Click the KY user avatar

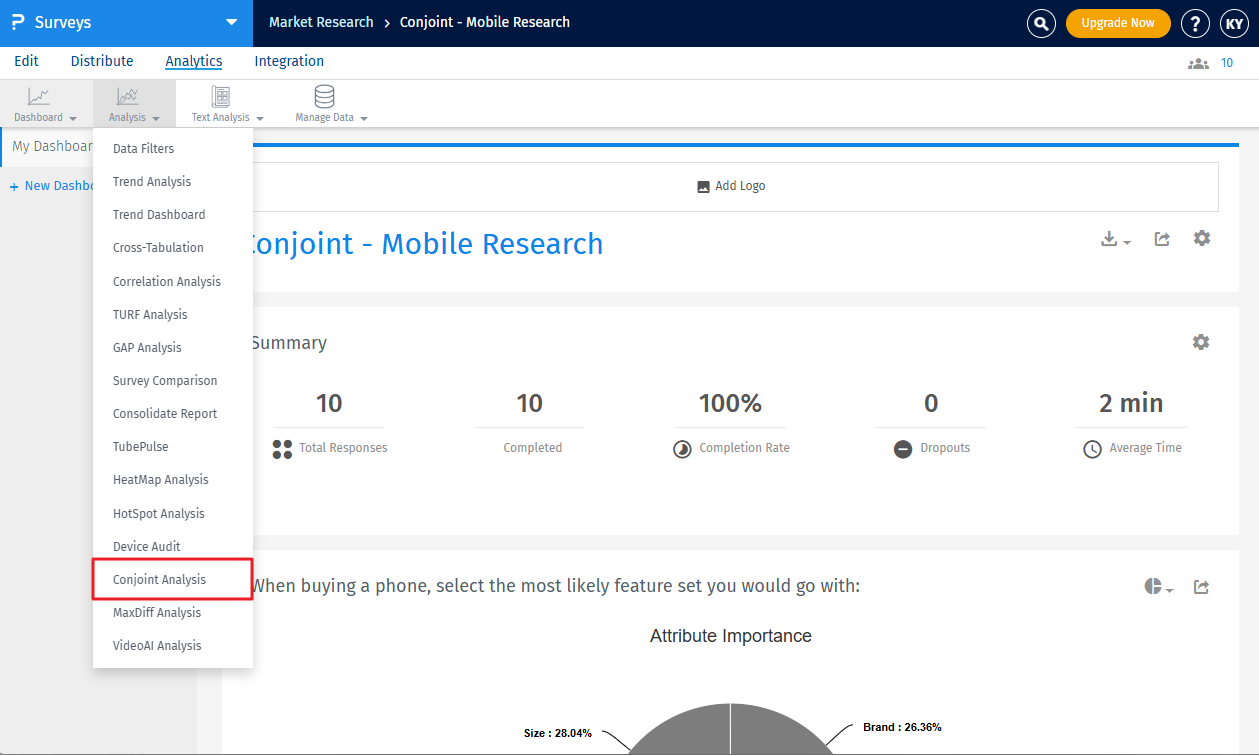click(x=1235, y=23)
